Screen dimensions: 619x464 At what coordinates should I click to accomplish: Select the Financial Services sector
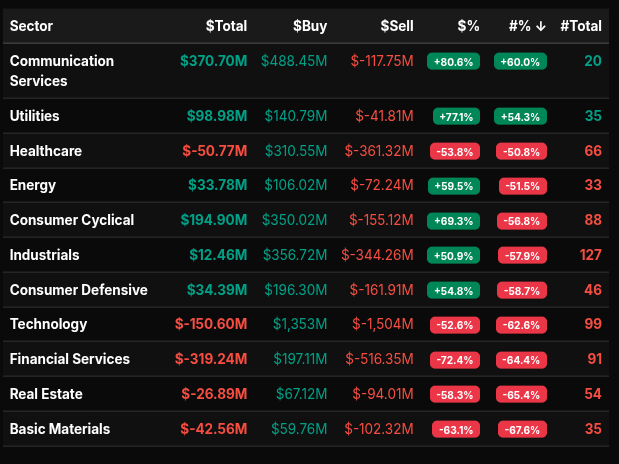coord(70,359)
